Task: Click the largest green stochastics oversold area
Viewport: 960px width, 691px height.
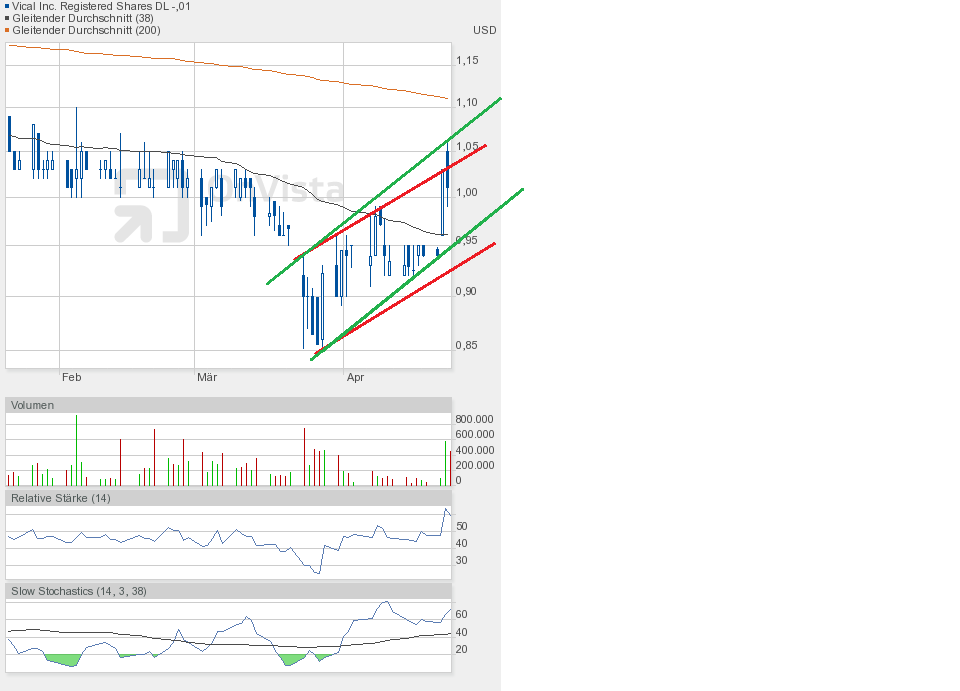Action: tap(63, 659)
